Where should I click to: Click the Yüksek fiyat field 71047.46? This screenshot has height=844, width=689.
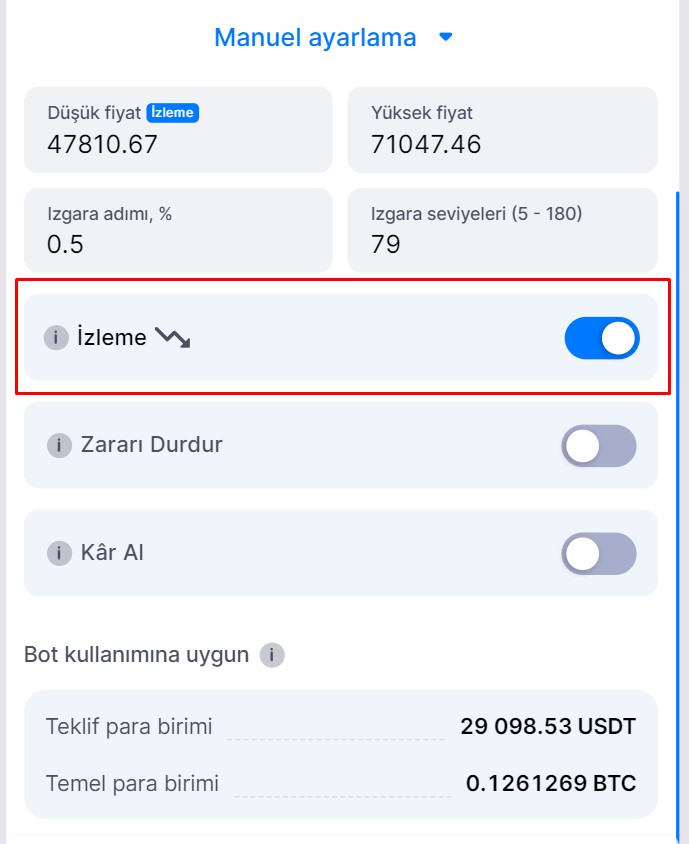(426, 144)
